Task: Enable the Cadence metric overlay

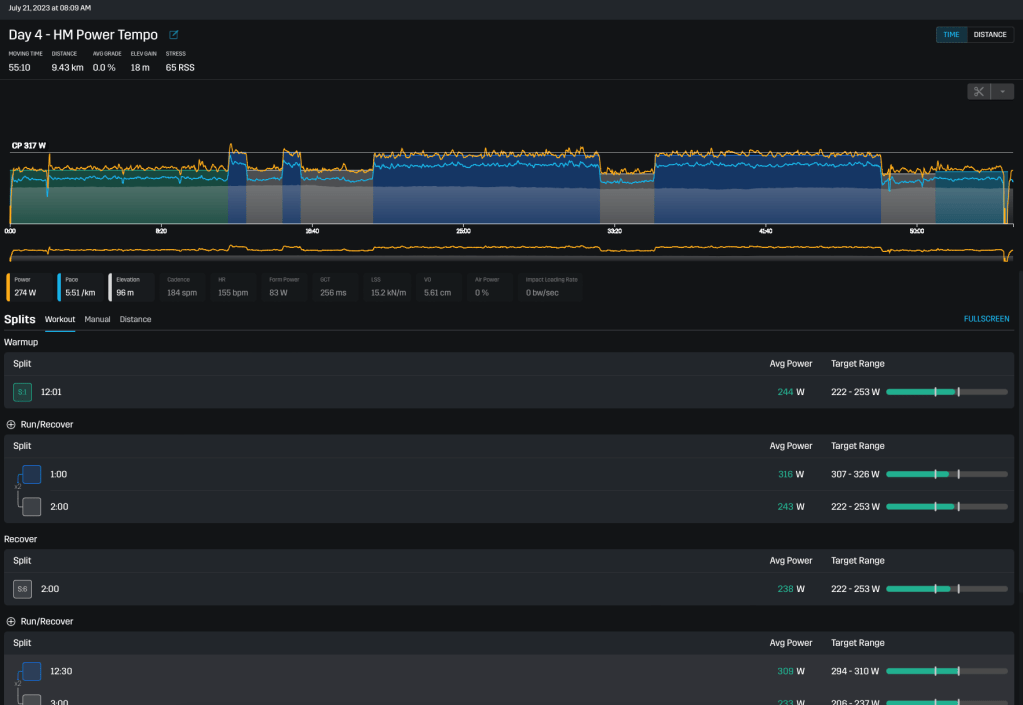Action: (181, 287)
